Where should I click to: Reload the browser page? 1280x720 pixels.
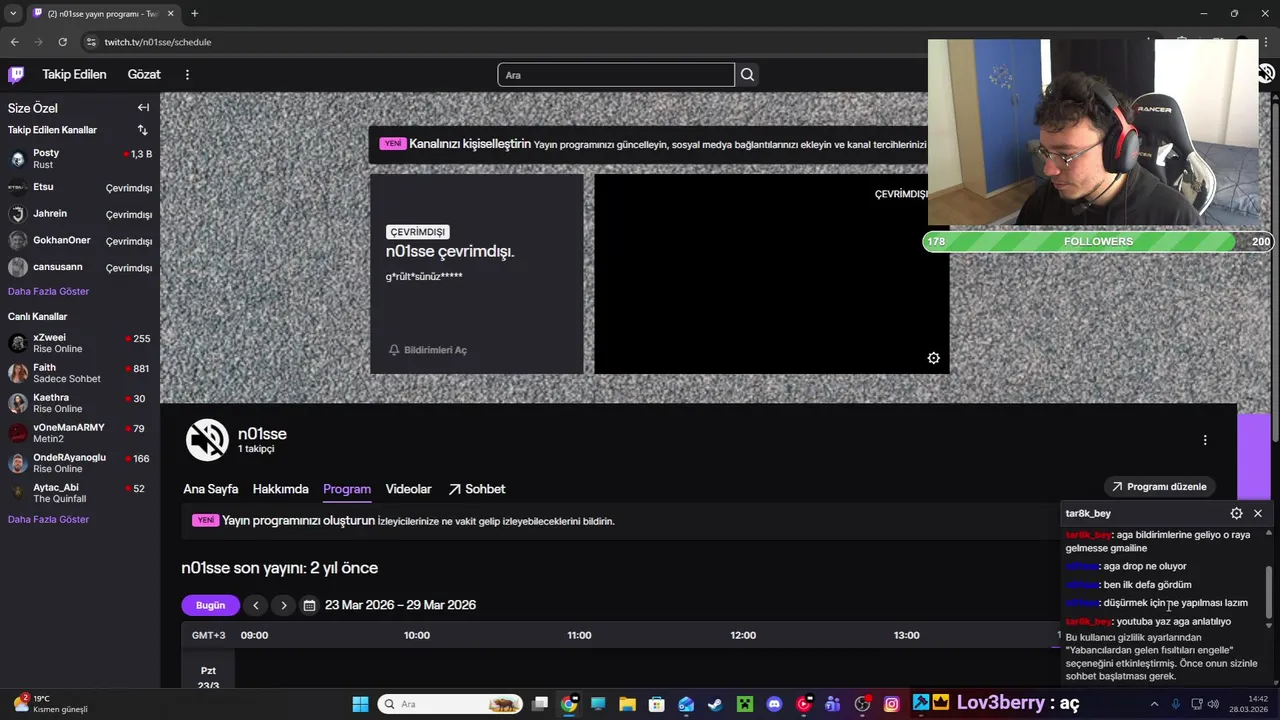tap(62, 42)
